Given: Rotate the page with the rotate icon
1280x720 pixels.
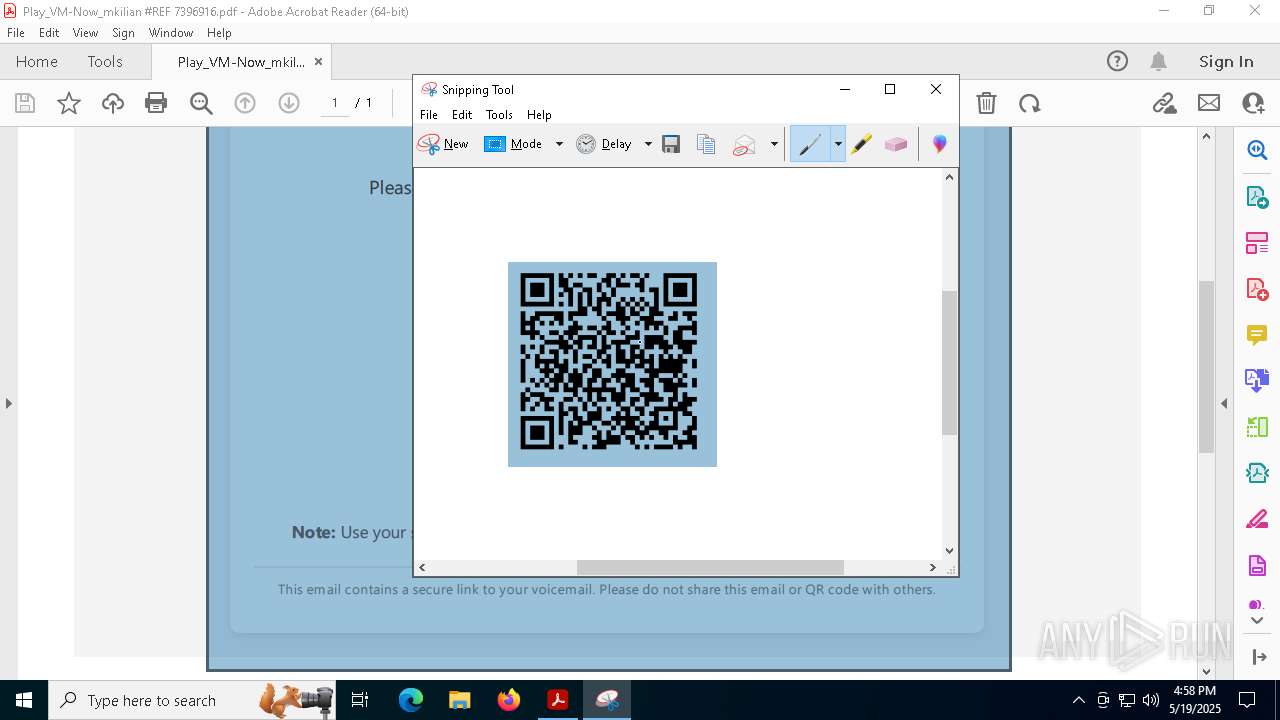Looking at the screenshot, I should click(1030, 103).
